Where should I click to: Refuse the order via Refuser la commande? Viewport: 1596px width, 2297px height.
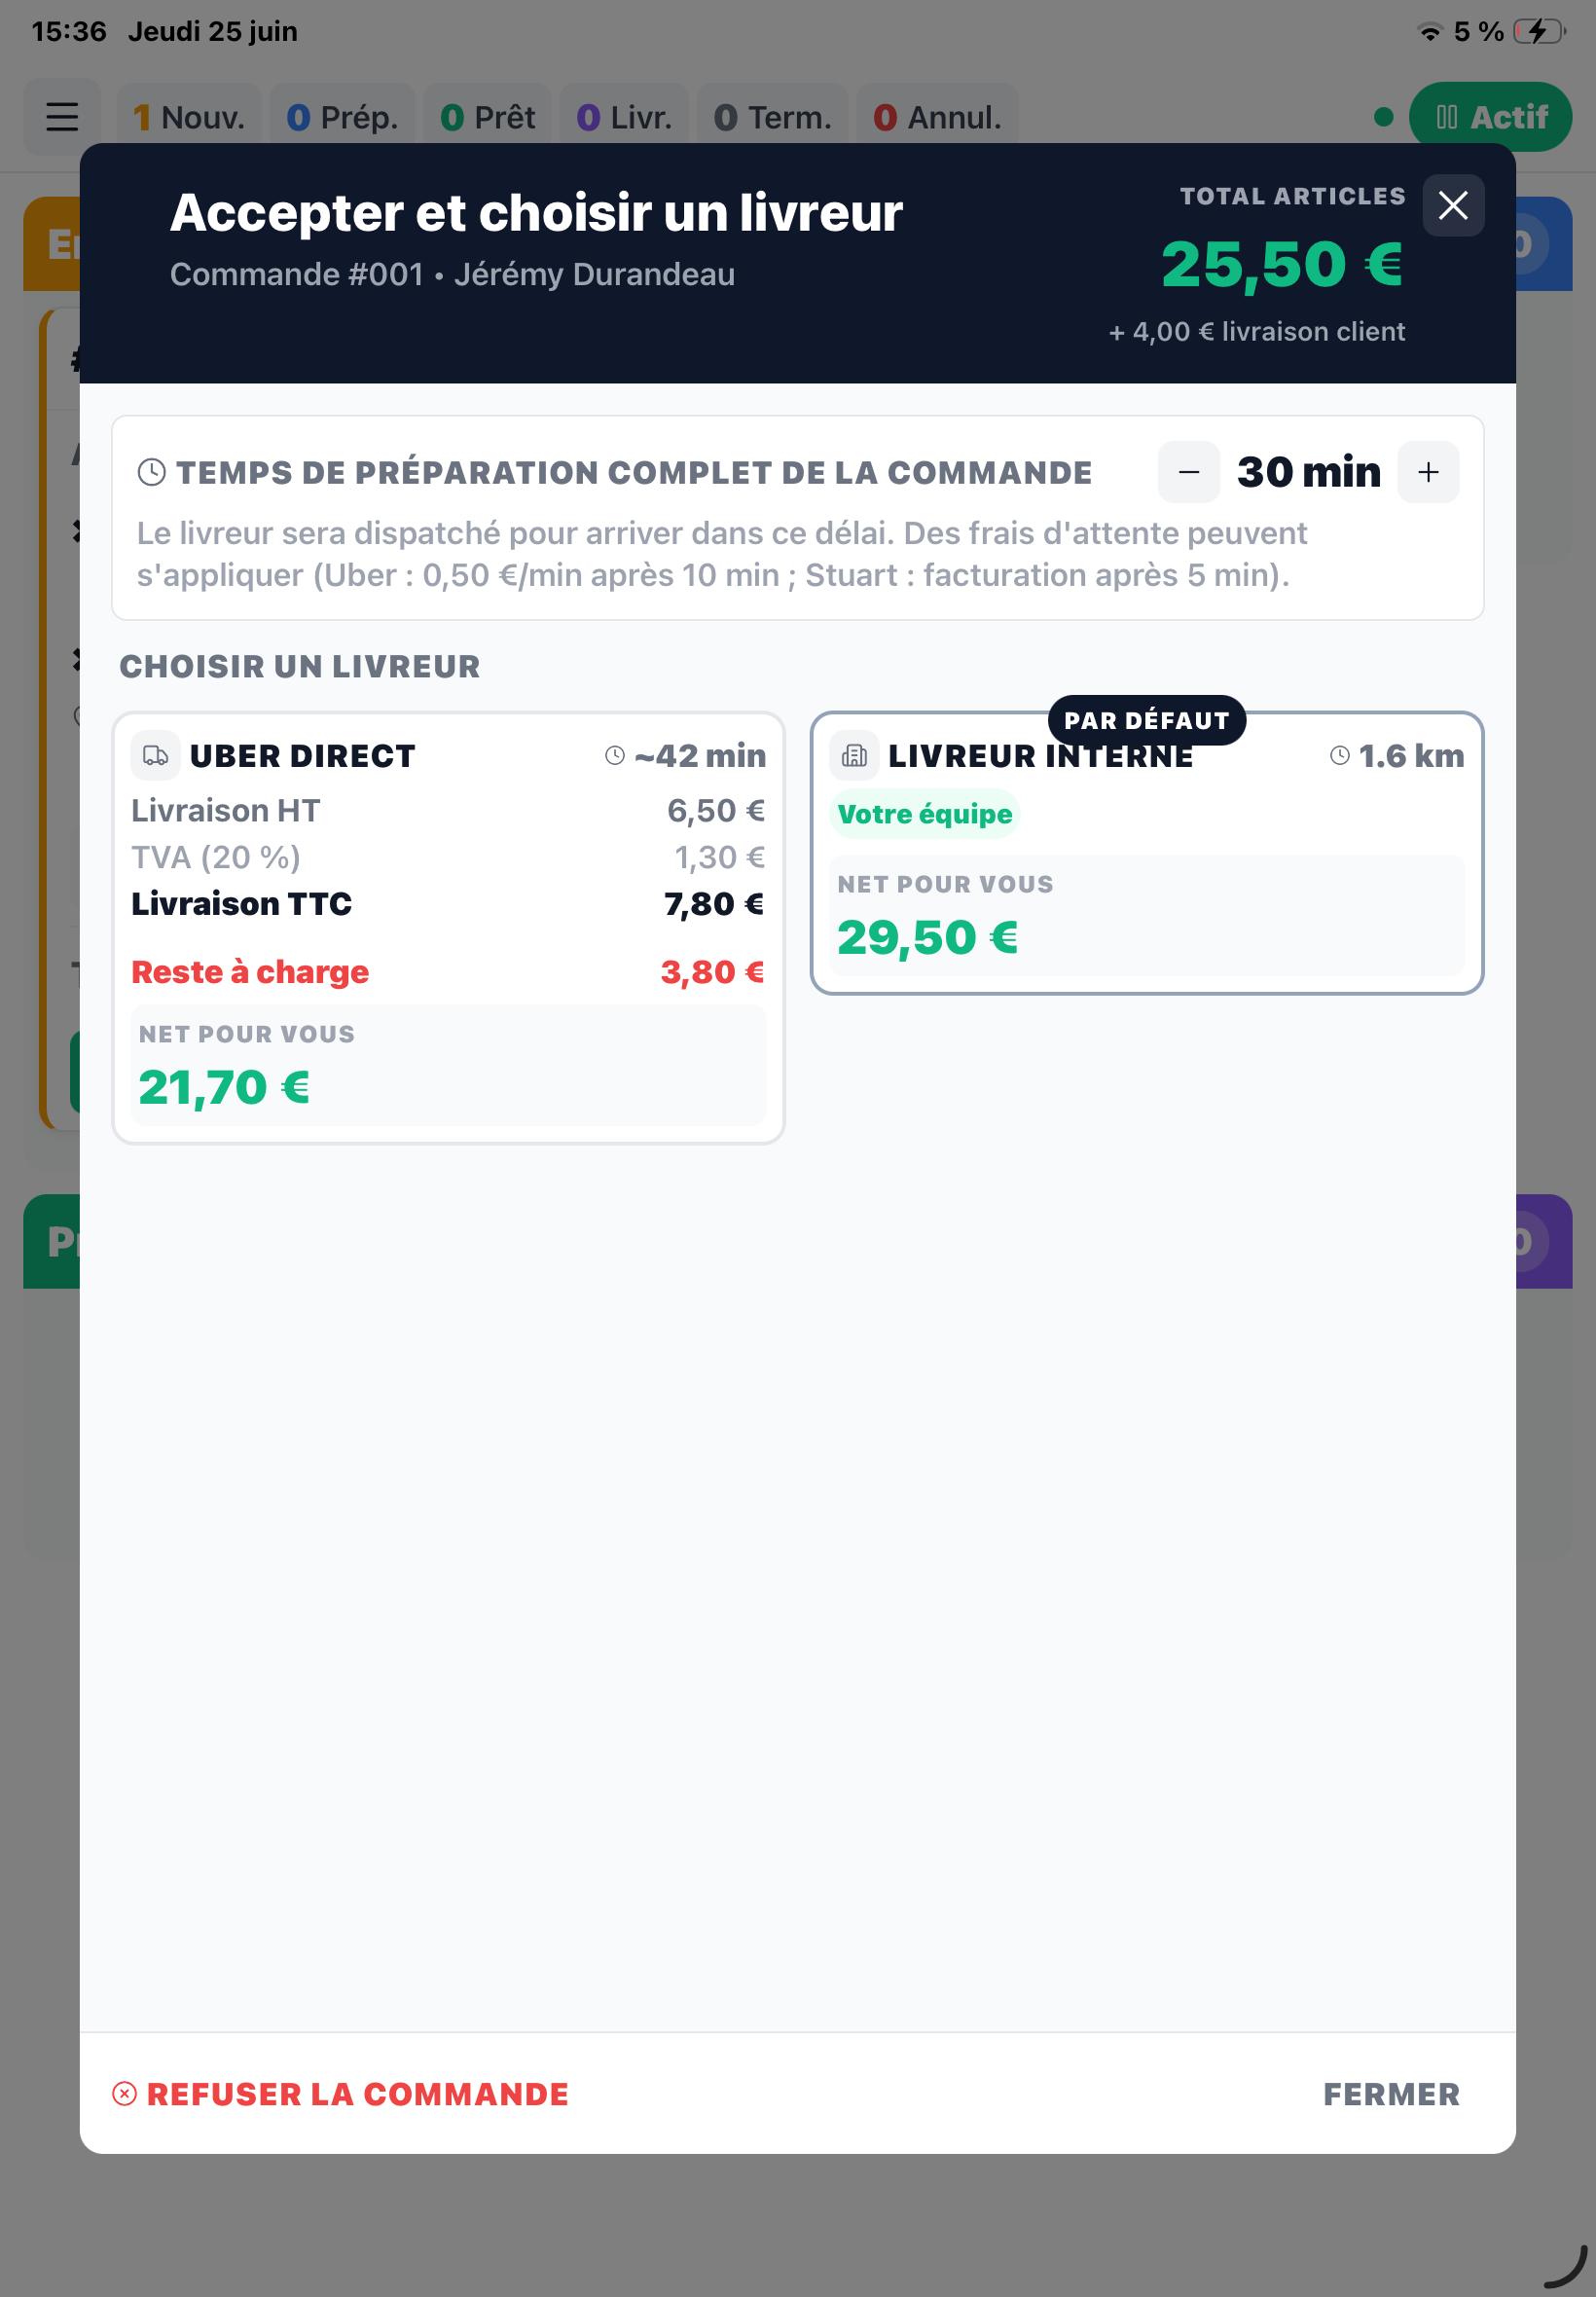point(341,2094)
